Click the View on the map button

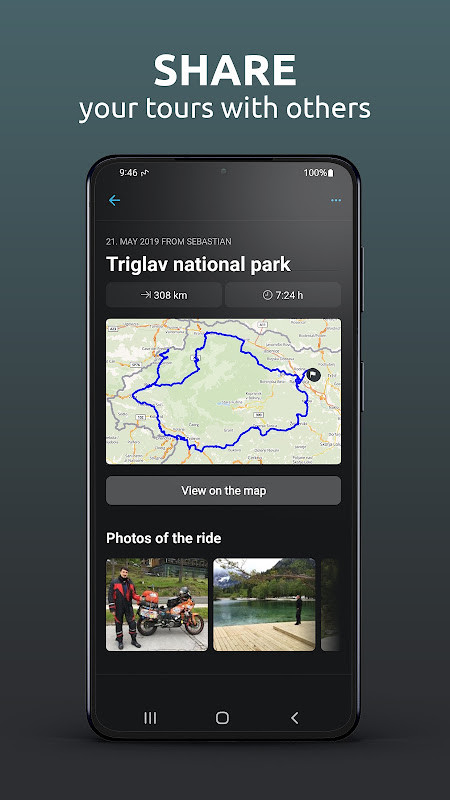223,491
